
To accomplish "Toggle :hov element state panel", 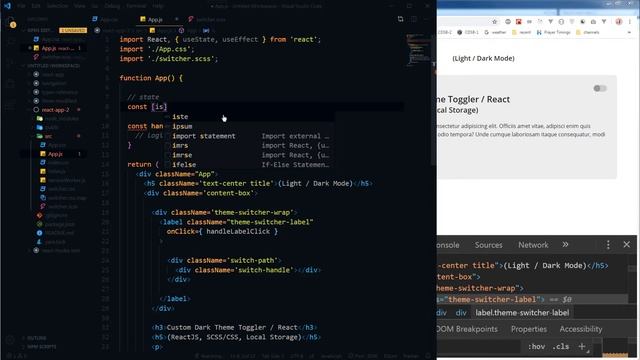I will [536, 346].
